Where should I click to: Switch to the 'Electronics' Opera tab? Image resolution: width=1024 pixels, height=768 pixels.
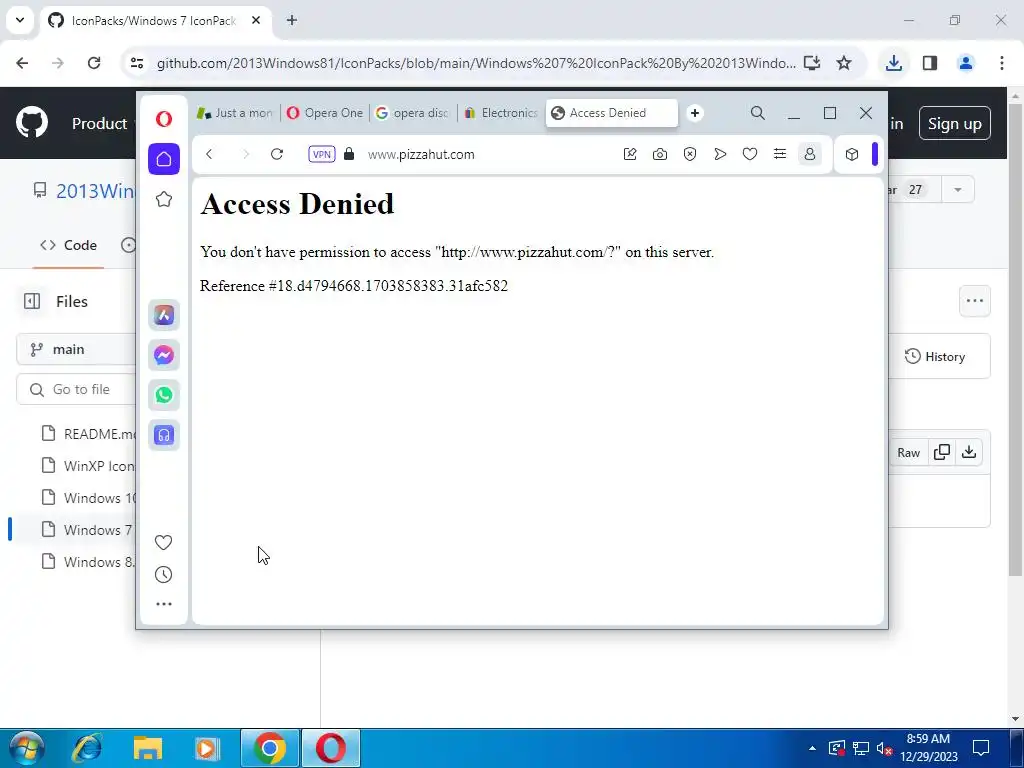[501, 113]
